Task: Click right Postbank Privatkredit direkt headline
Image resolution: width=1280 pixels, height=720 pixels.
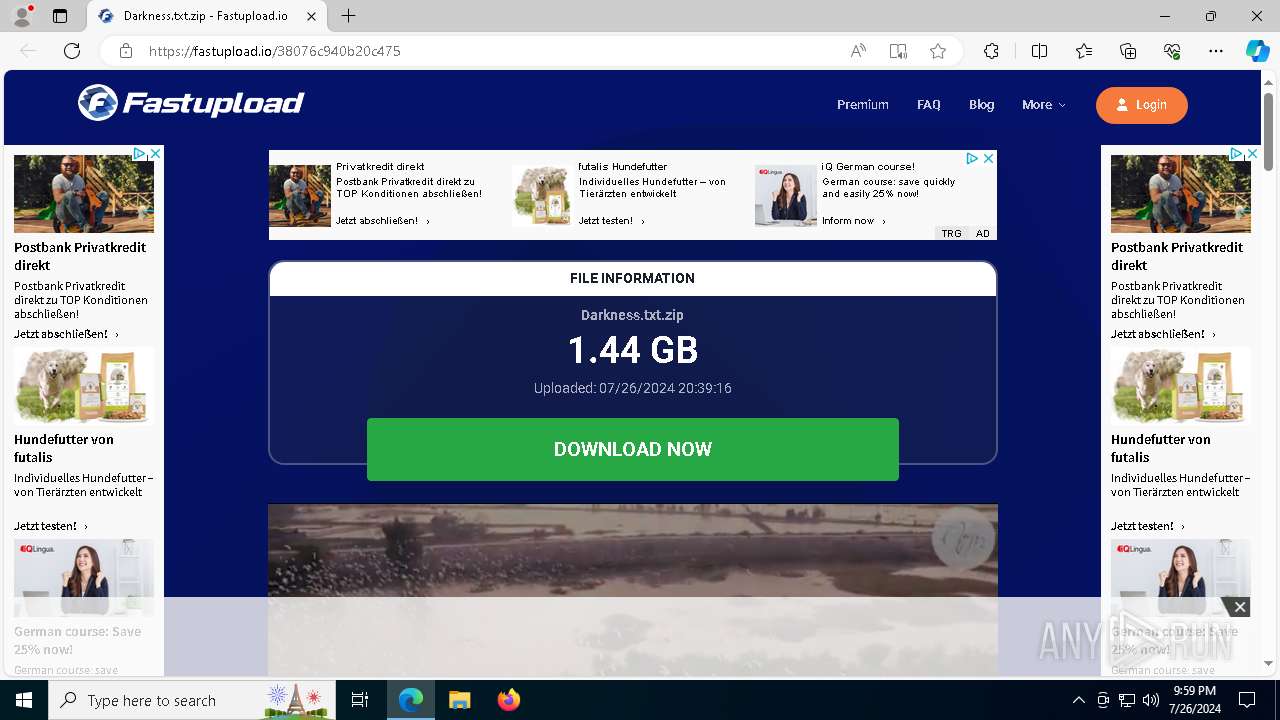Action: 1177,256
